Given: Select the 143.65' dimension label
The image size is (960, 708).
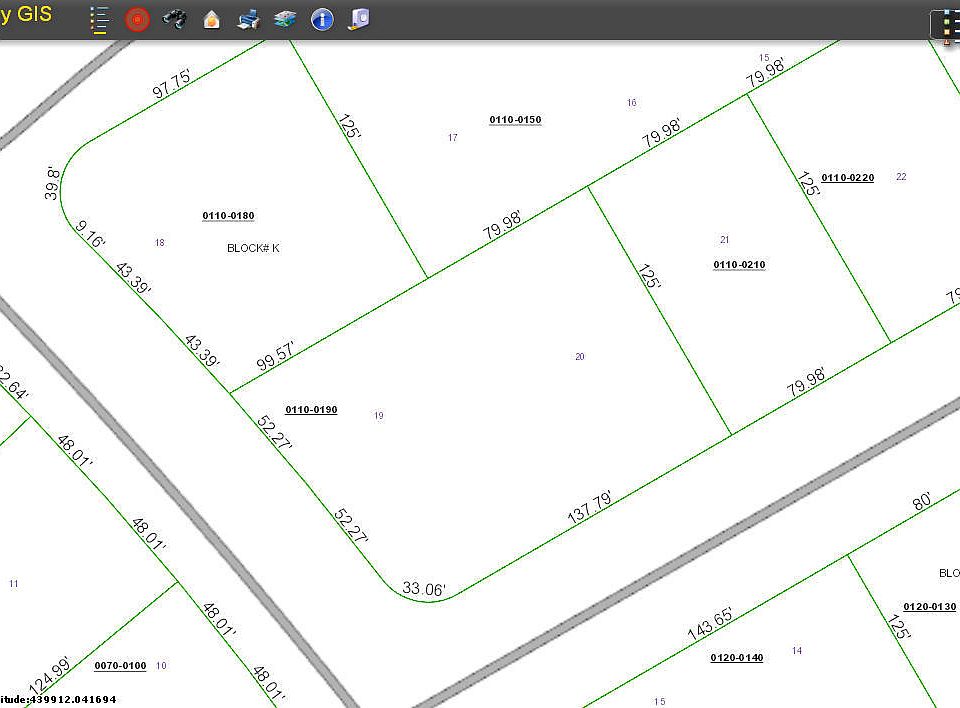Looking at the screenshot, I should 710,624.
